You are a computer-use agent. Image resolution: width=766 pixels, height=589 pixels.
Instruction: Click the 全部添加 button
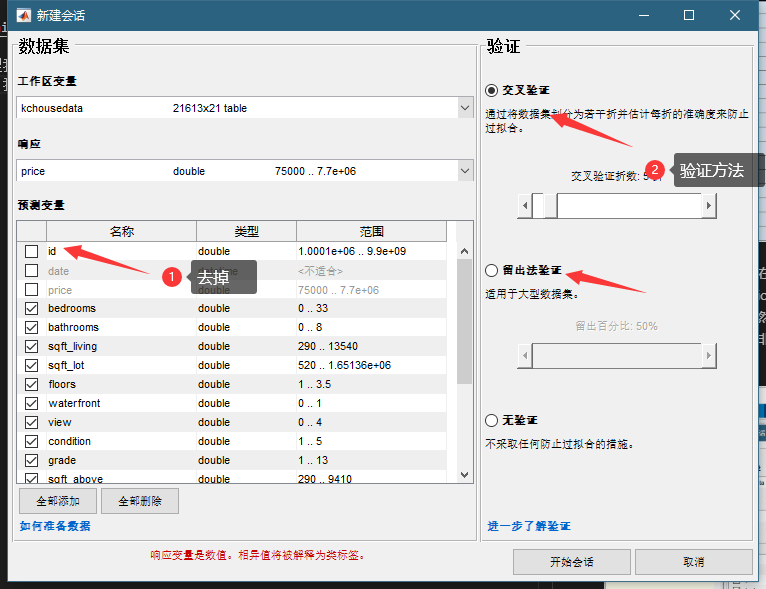click(57, 501)
